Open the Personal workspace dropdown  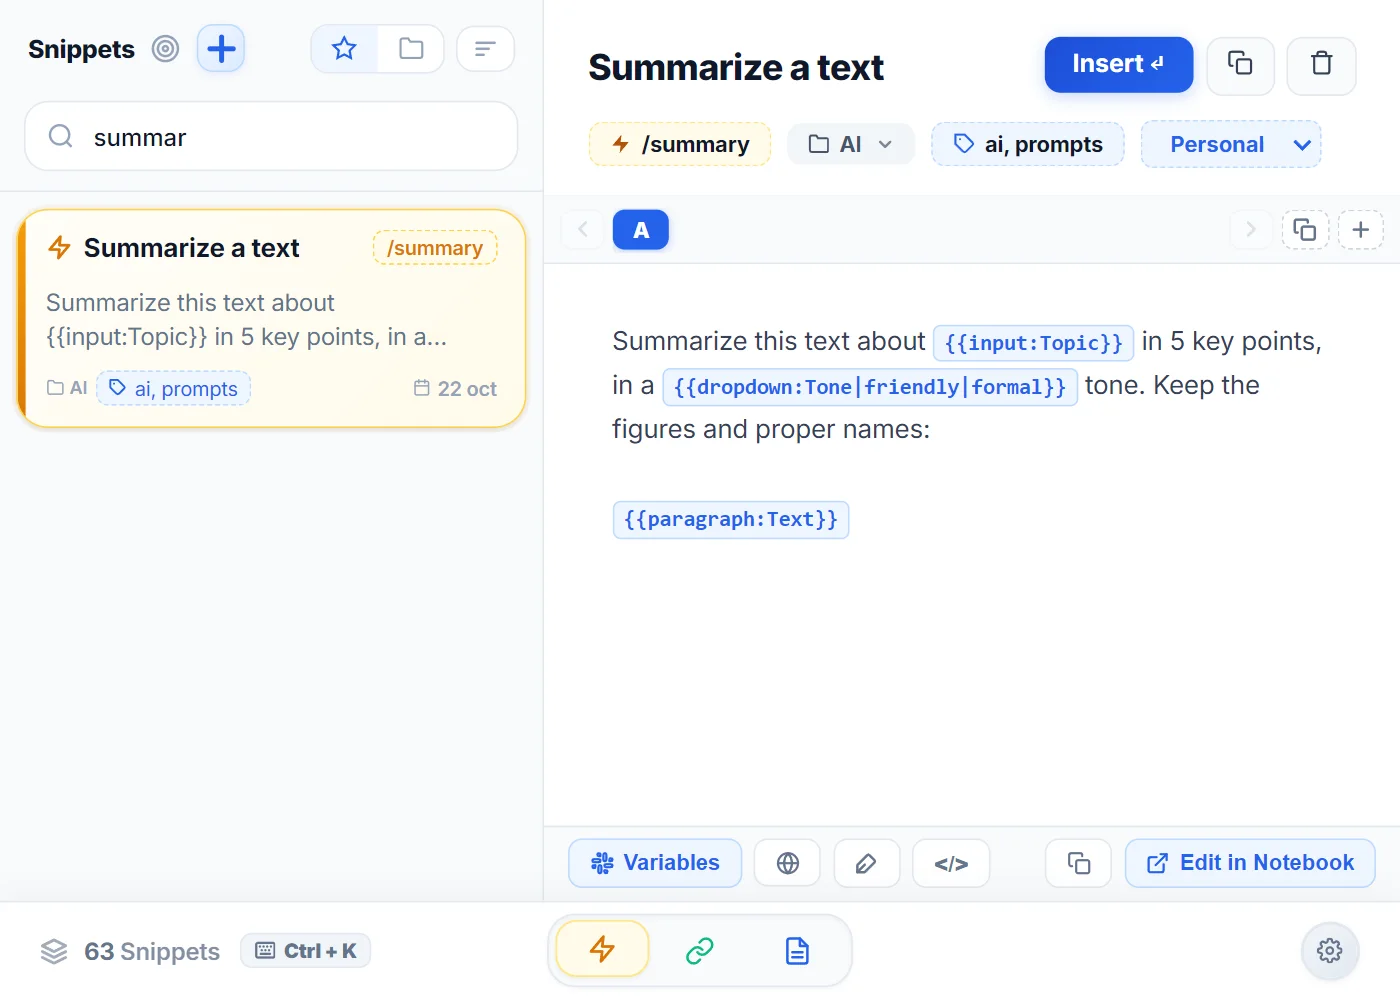[1231, 144]
